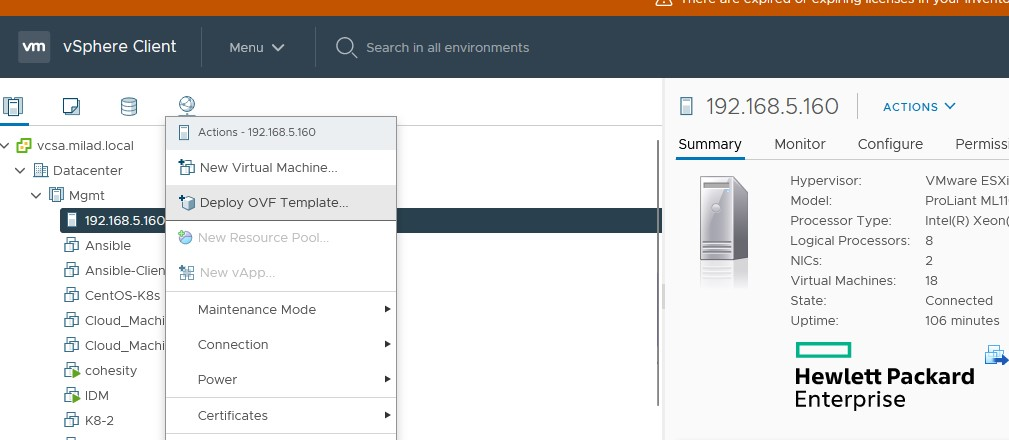Choose New Virtual Machine from context menu
This screenshot has width=1009, height=440.
tap(281, 168)
